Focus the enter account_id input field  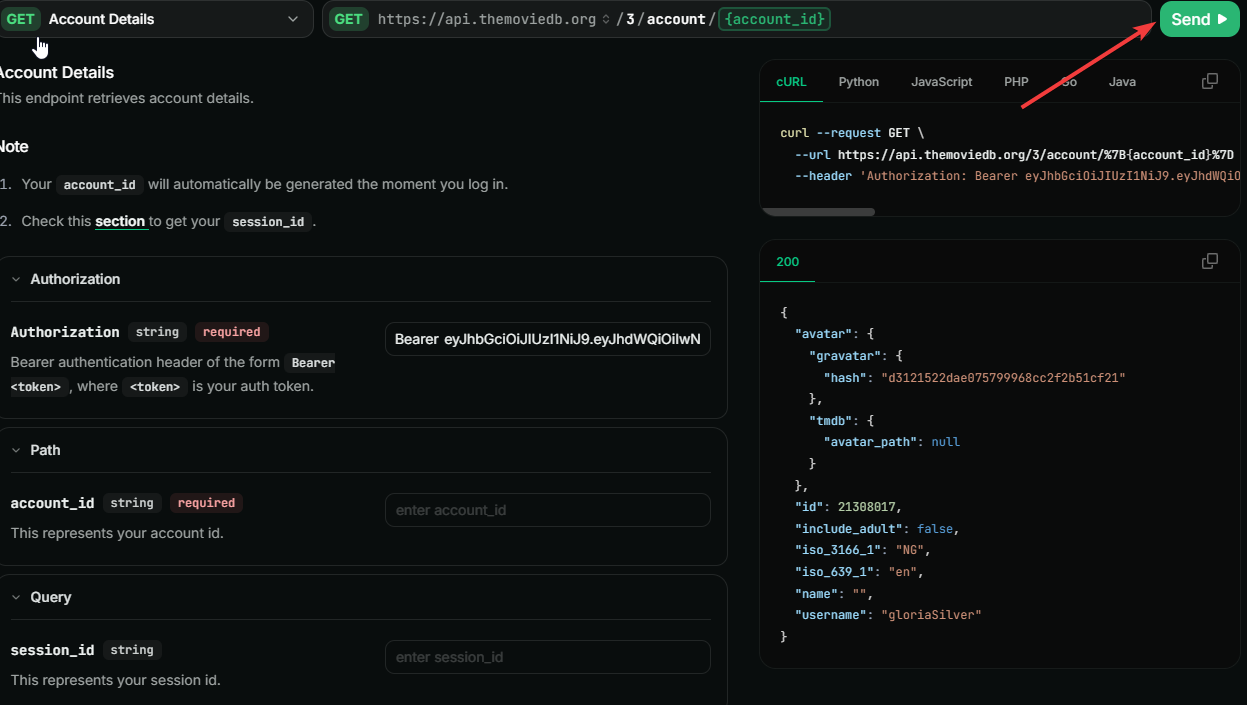click(547, 510)
